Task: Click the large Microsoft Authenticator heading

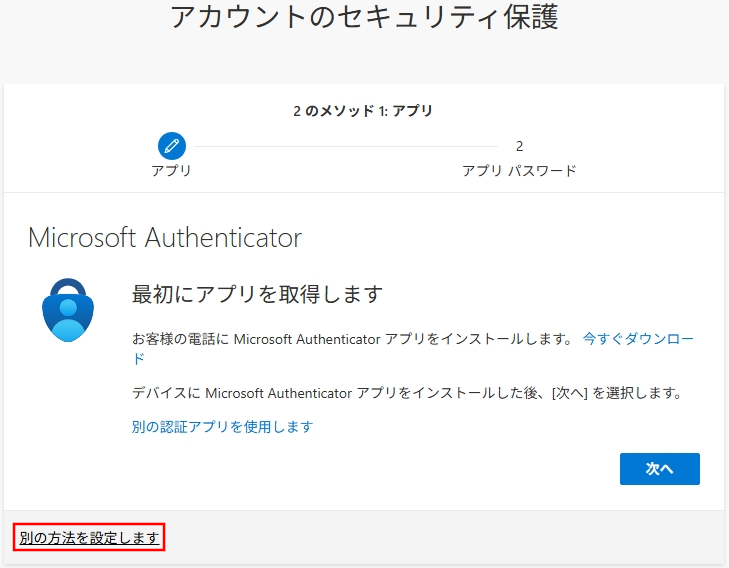Action: coord(165,238)
